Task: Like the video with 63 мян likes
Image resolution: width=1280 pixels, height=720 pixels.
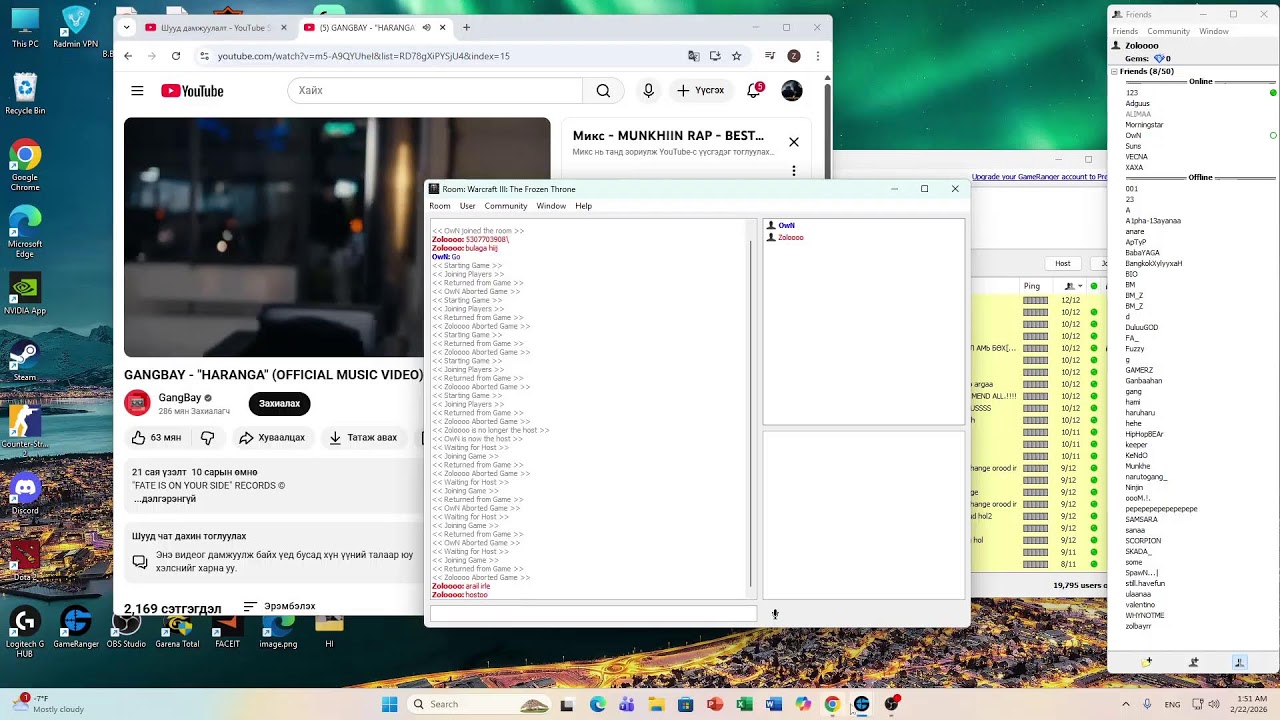Action: [x=157, y=438]
